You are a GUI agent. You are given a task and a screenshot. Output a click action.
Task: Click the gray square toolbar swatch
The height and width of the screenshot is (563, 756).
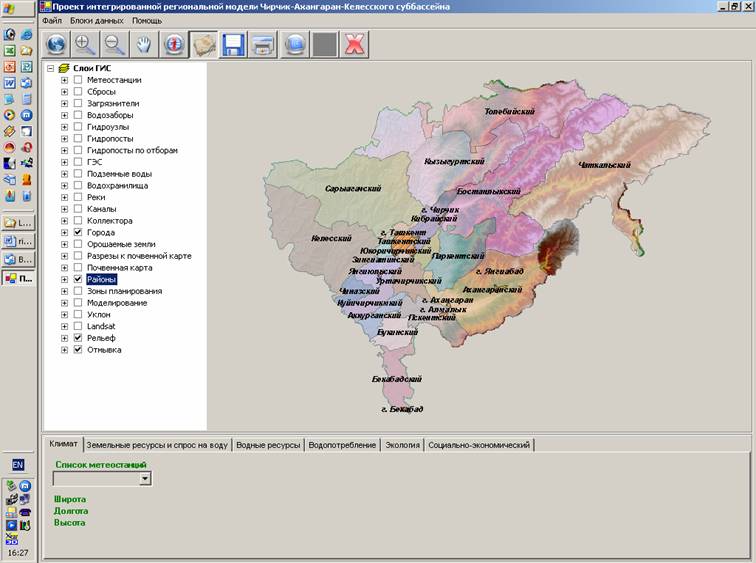(x=323, y=44)
